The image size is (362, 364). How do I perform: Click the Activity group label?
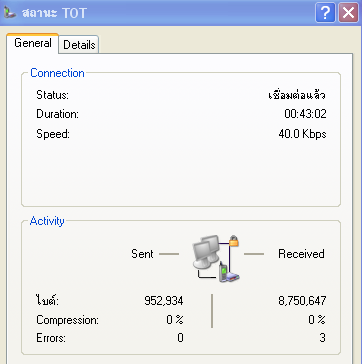[x=47, y=221]
